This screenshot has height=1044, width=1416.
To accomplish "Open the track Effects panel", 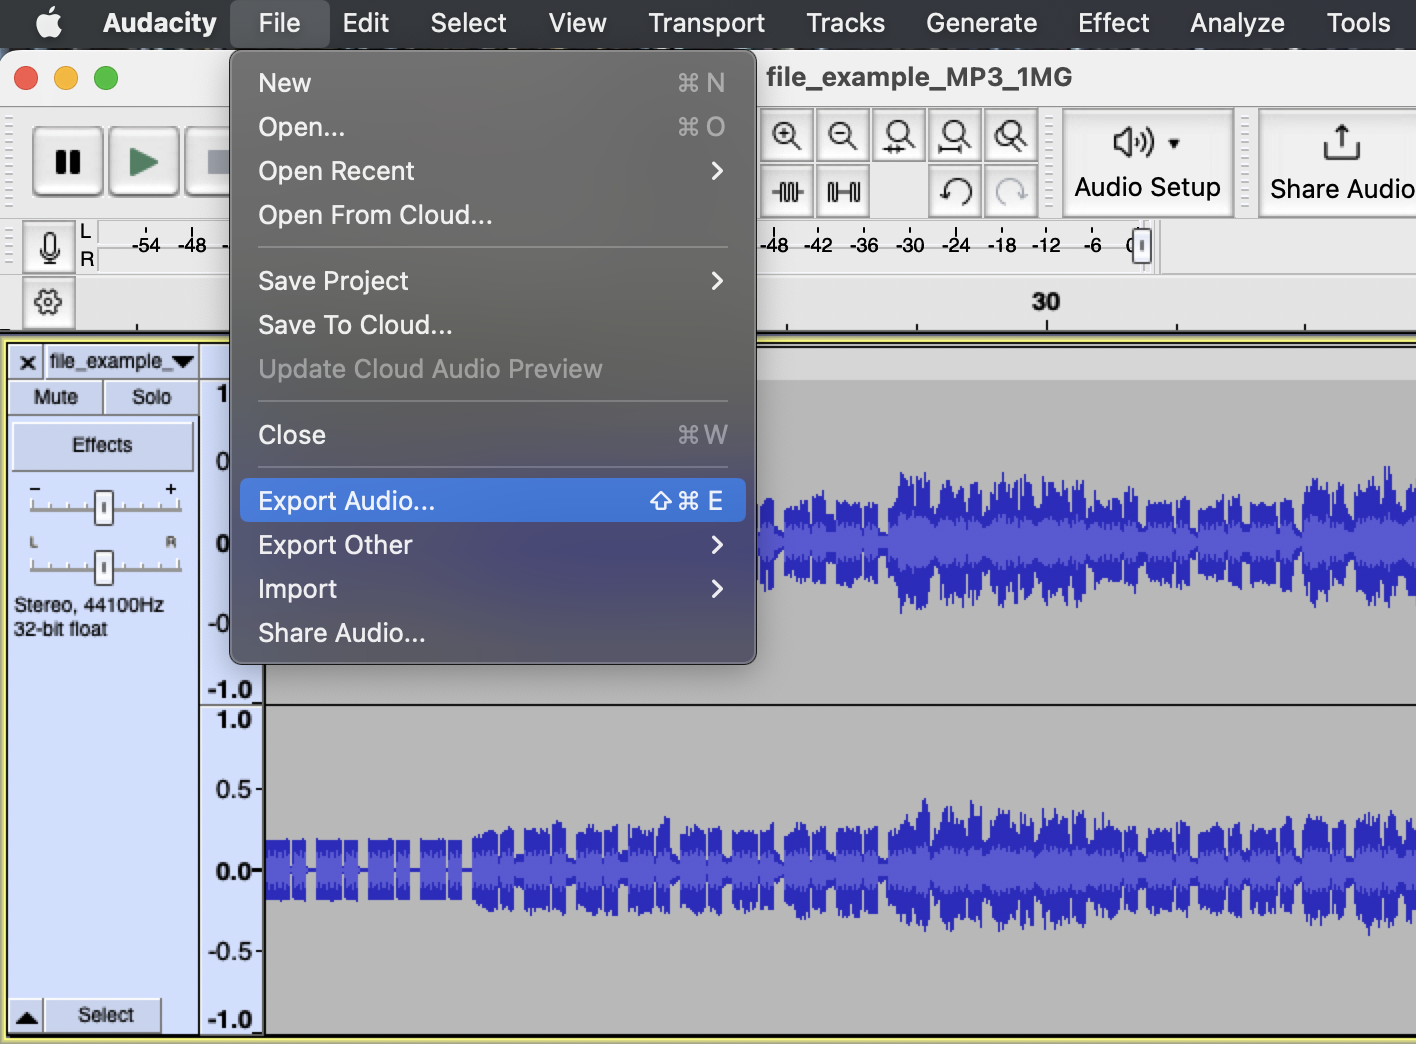I will [x=102, y=445].
